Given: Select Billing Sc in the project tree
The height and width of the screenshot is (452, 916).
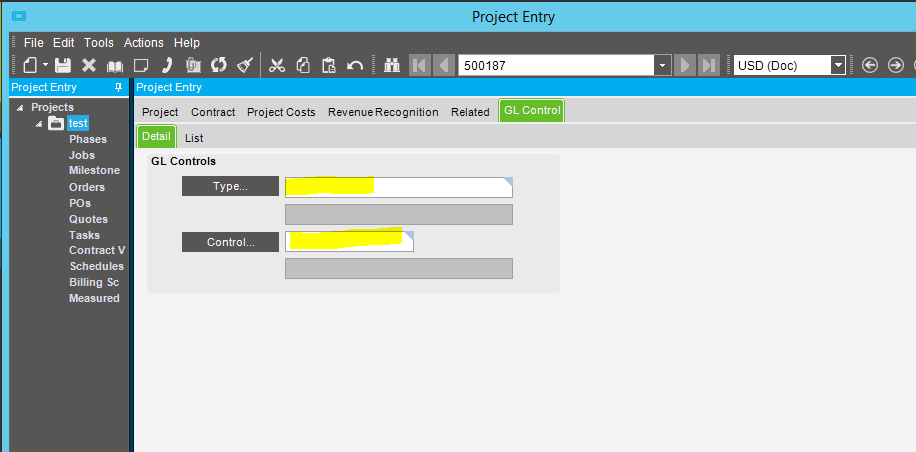Looking at the screenshot, I should coord(94,282).
